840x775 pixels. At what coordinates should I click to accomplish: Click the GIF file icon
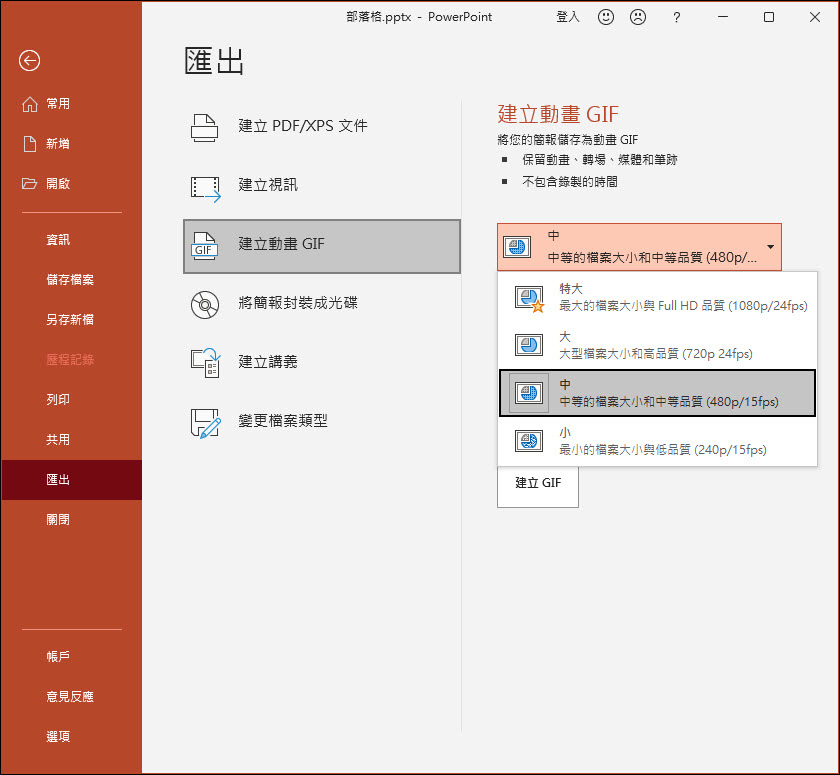point(205,246)
